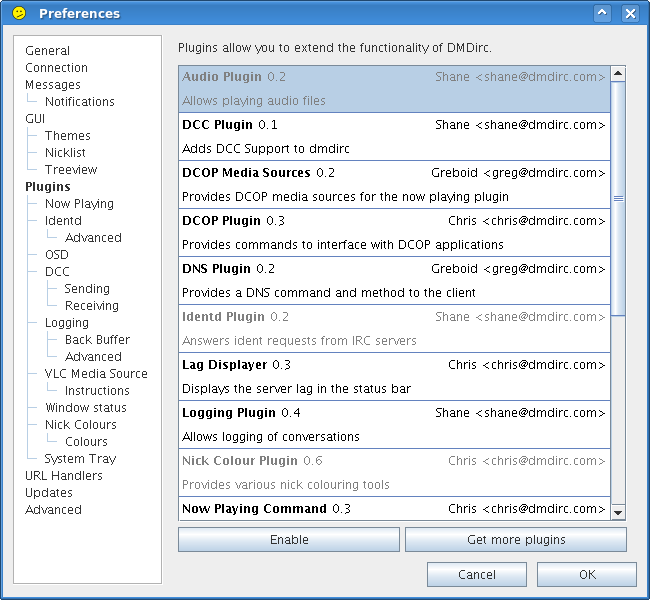The image size is (650, 600).
Task: Click the smiley icon in the title bar
Action: coord(19,13)
